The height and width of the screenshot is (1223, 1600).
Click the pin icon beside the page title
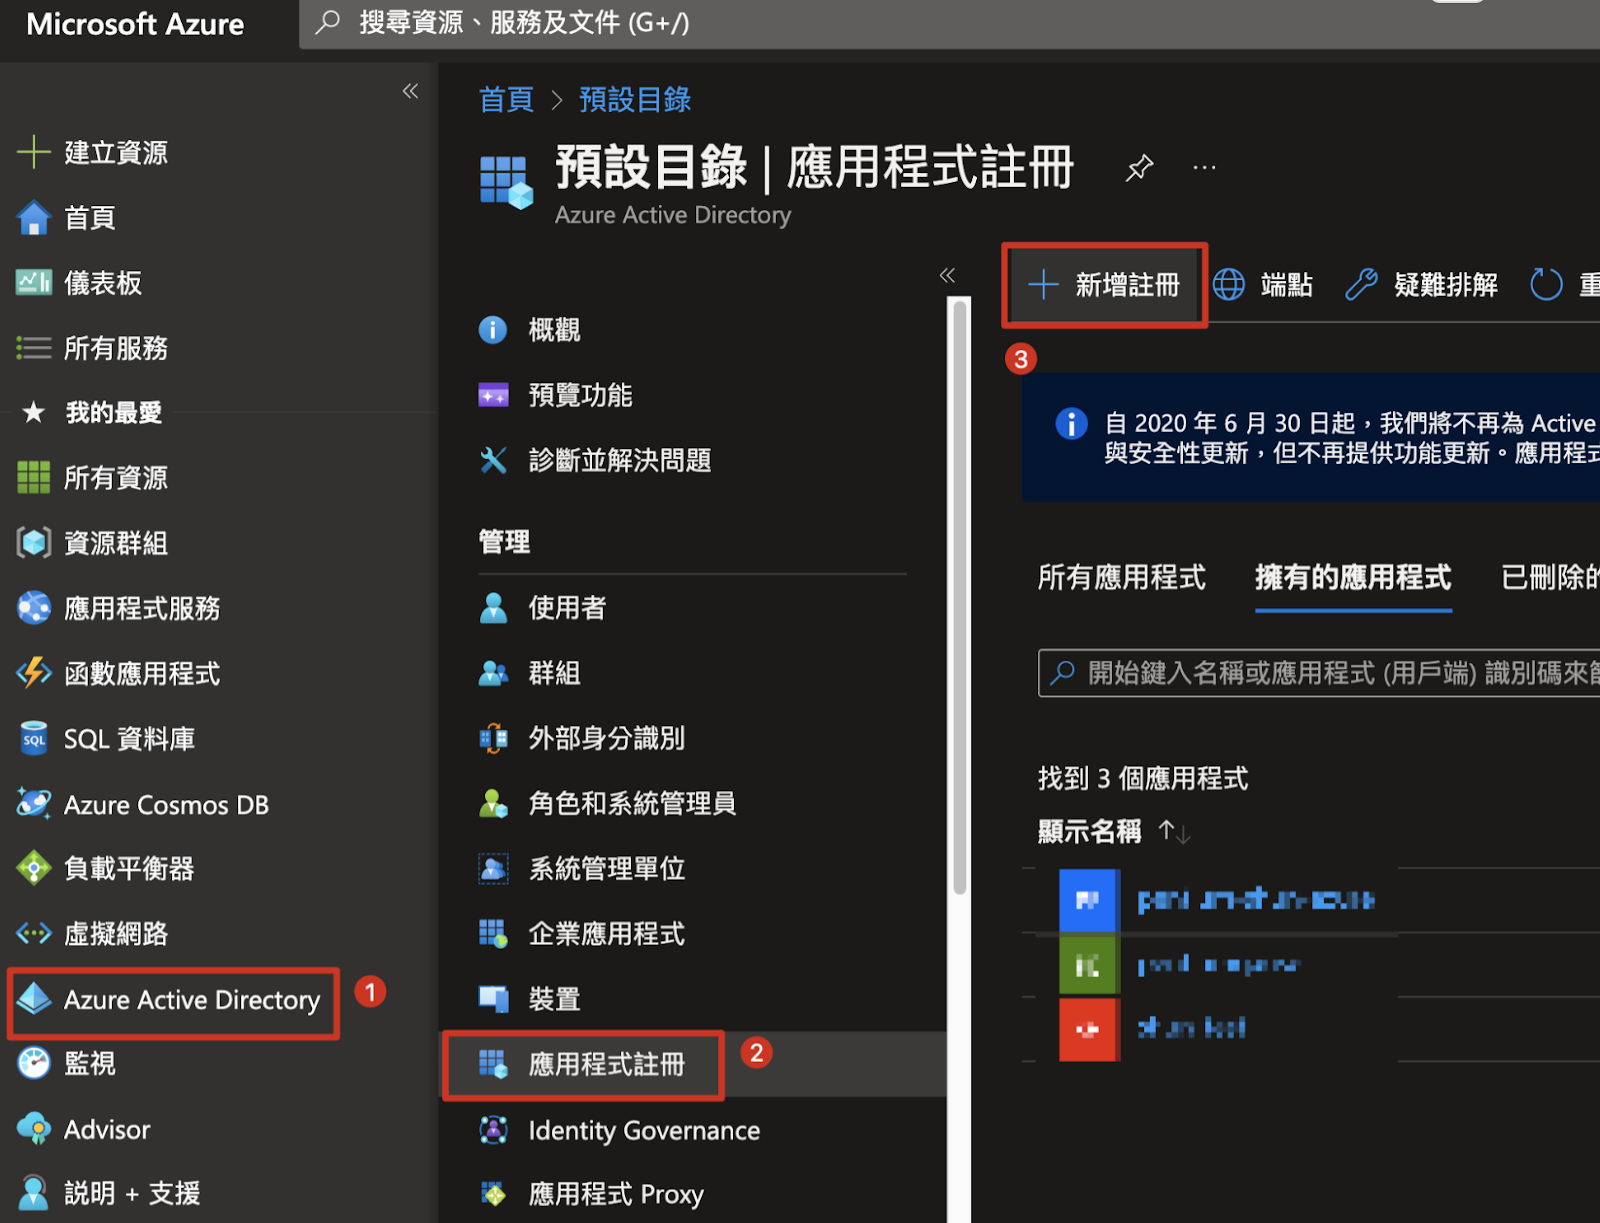click(1139, 168)
